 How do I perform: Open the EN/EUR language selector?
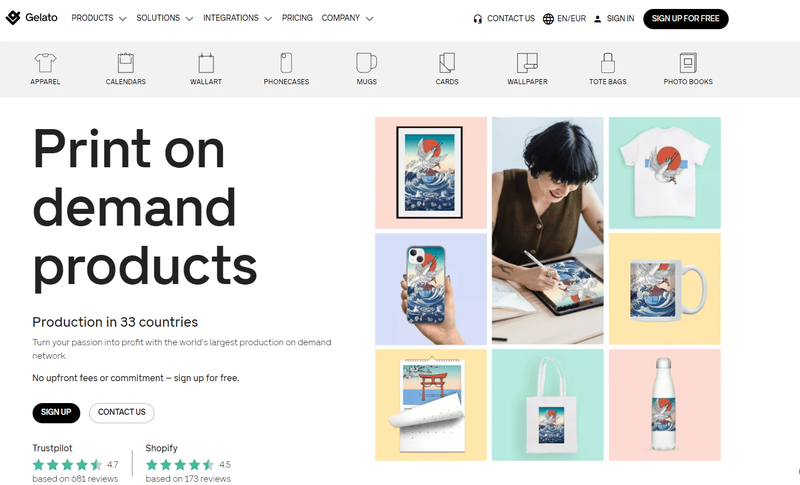(562, 18)
